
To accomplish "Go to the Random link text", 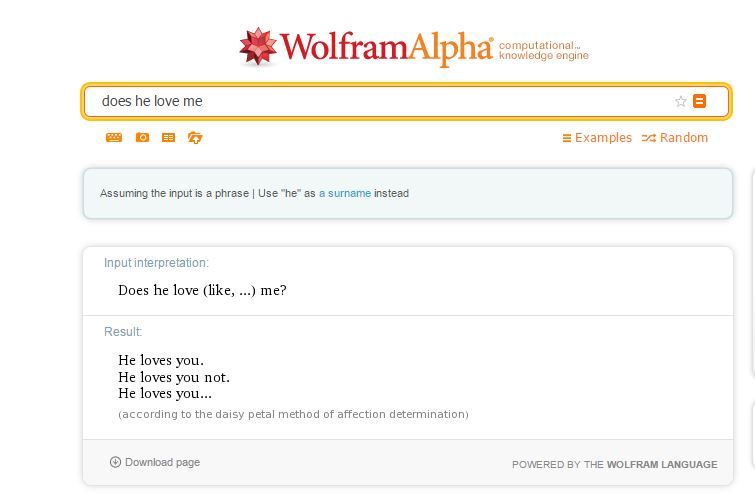I will [x=684, y=138].
